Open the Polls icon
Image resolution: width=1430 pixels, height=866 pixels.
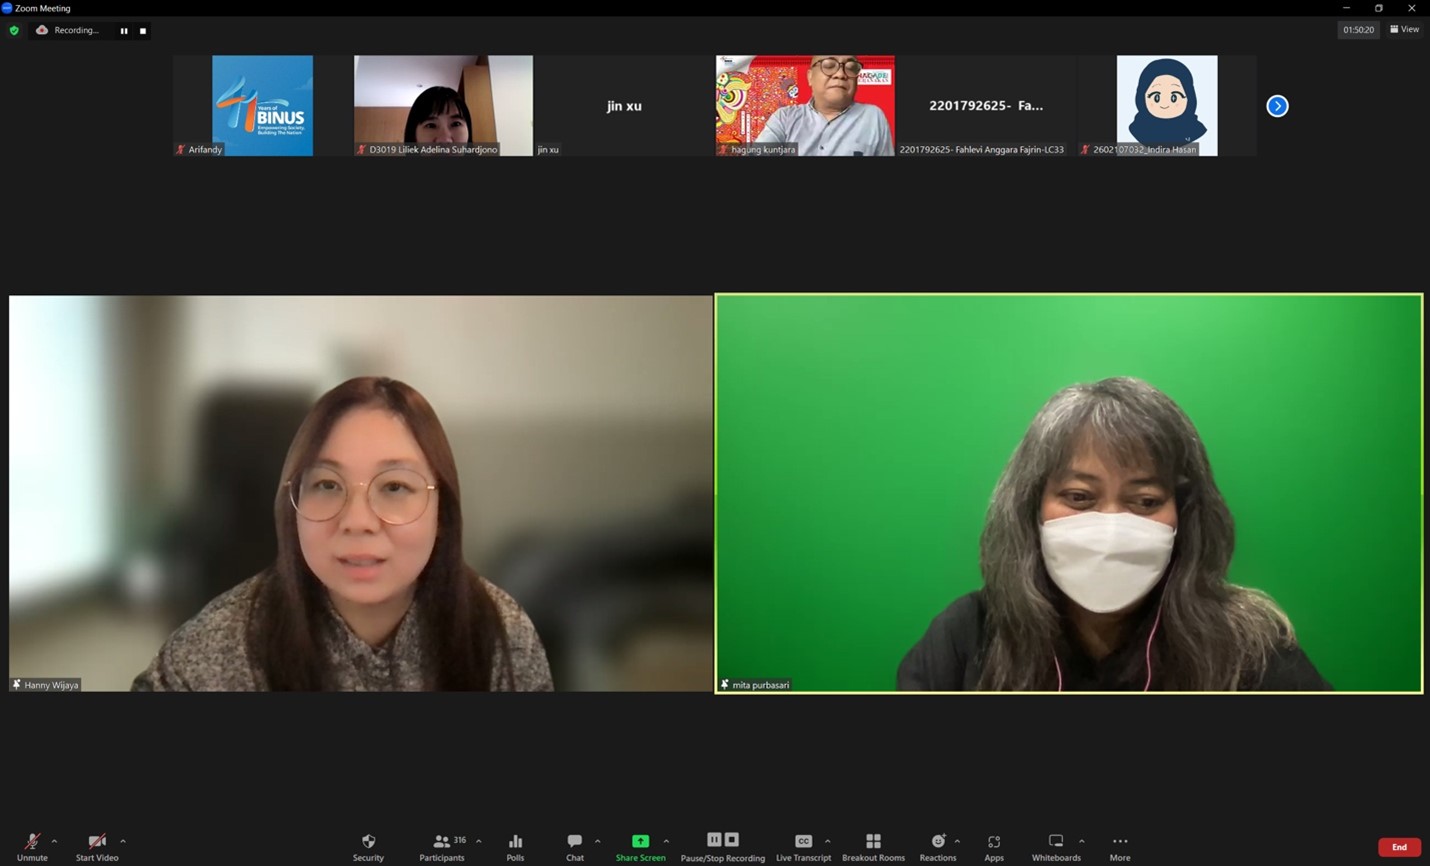[515, 842]
